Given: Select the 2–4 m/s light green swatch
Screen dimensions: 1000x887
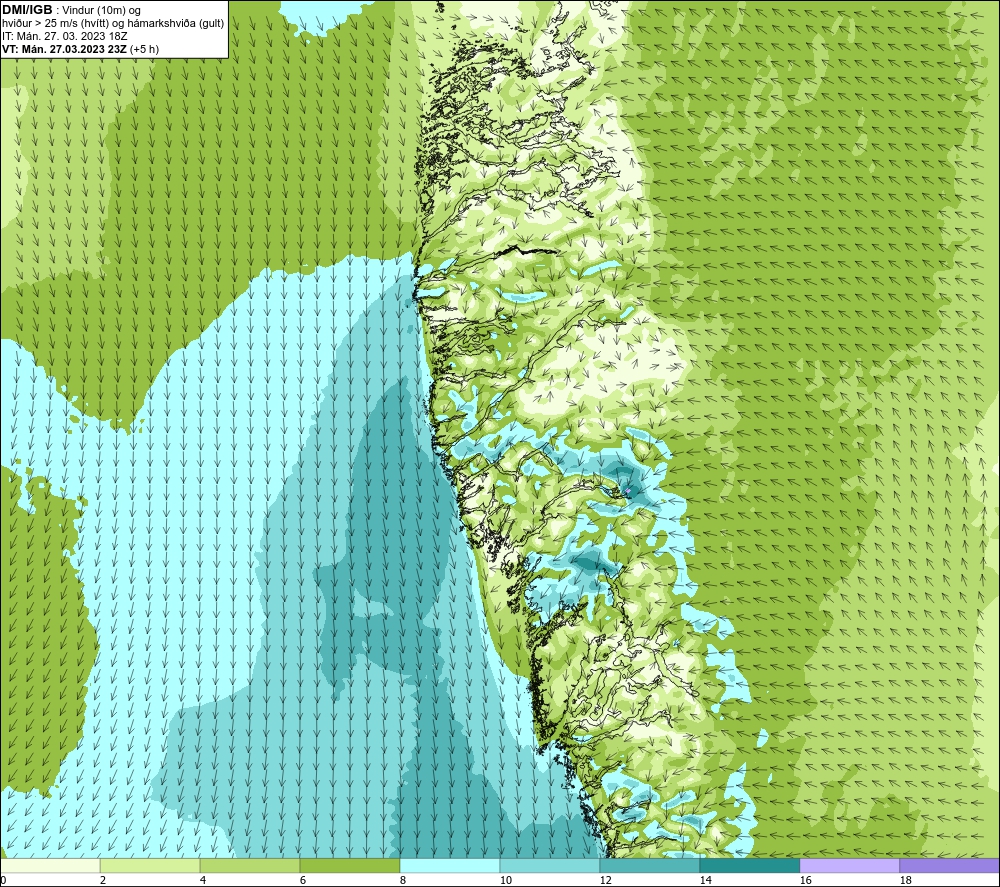Looking at the screenshot, I should click(150, 866).
